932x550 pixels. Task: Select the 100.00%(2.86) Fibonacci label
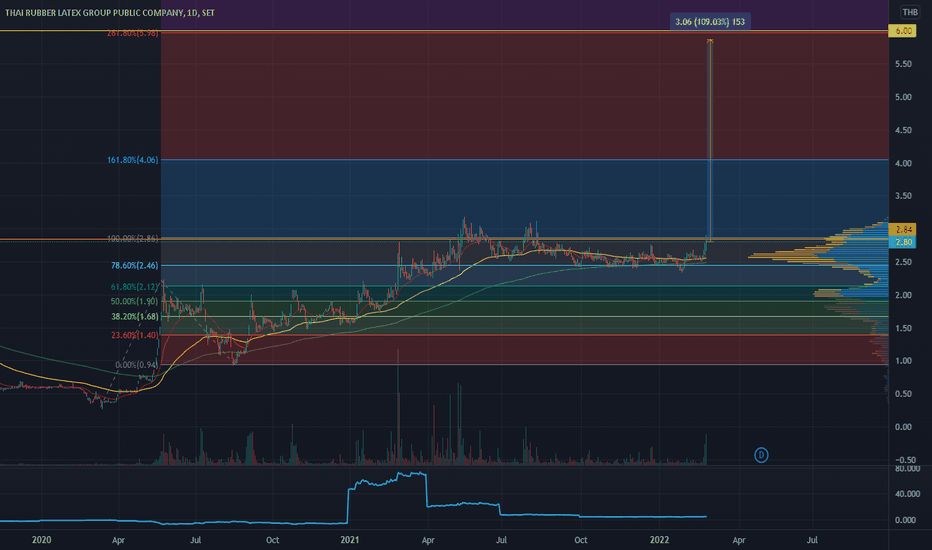[133, 238]
